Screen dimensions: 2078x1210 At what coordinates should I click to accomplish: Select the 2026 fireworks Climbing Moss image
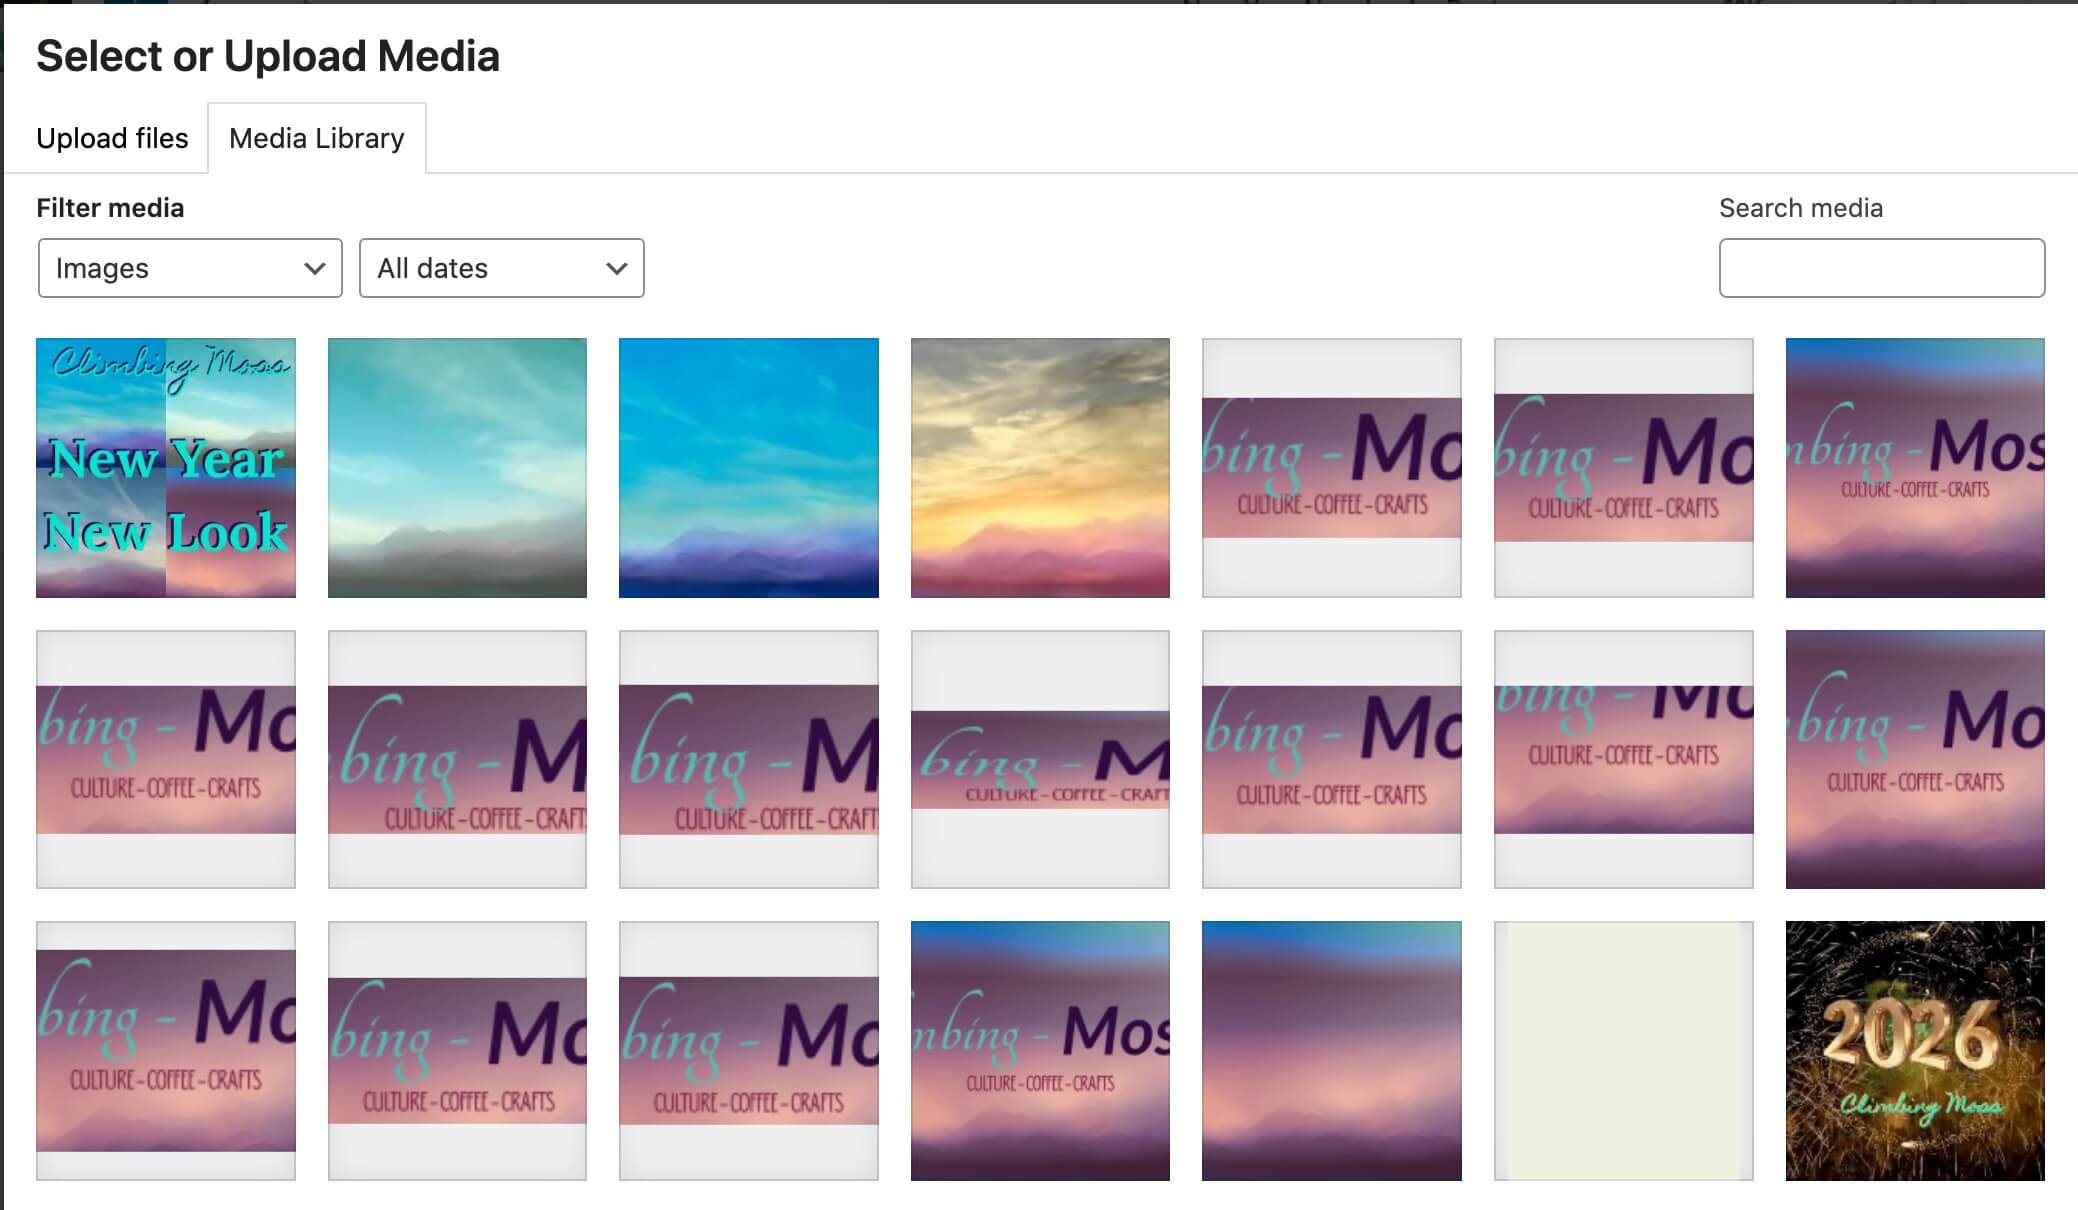pos(1915,1051)
